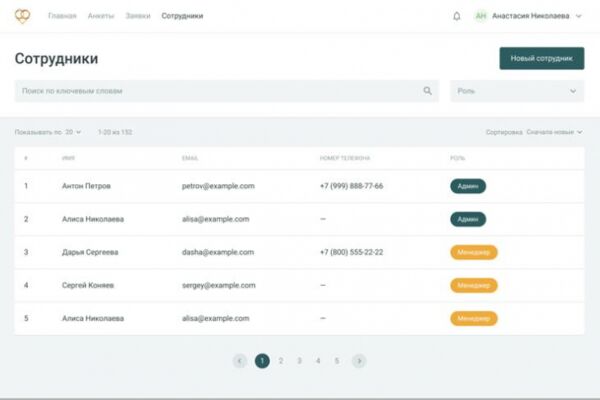Click the Имя column header
The image size is (600, 400).
(68, 158)
